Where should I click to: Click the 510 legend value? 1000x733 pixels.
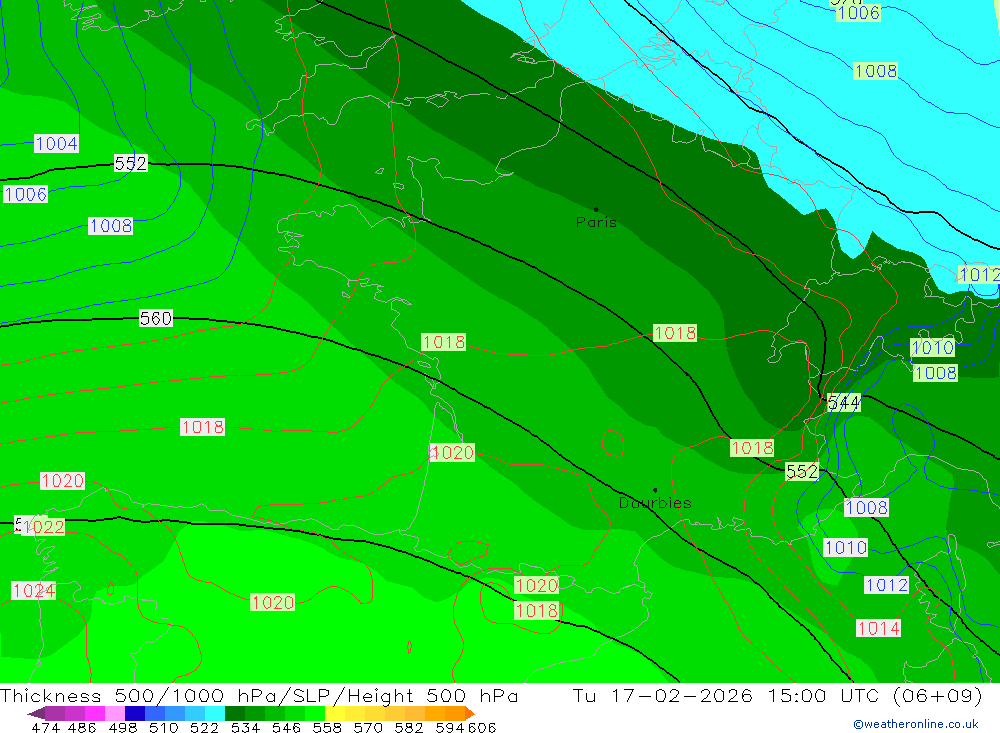(163, 728)
